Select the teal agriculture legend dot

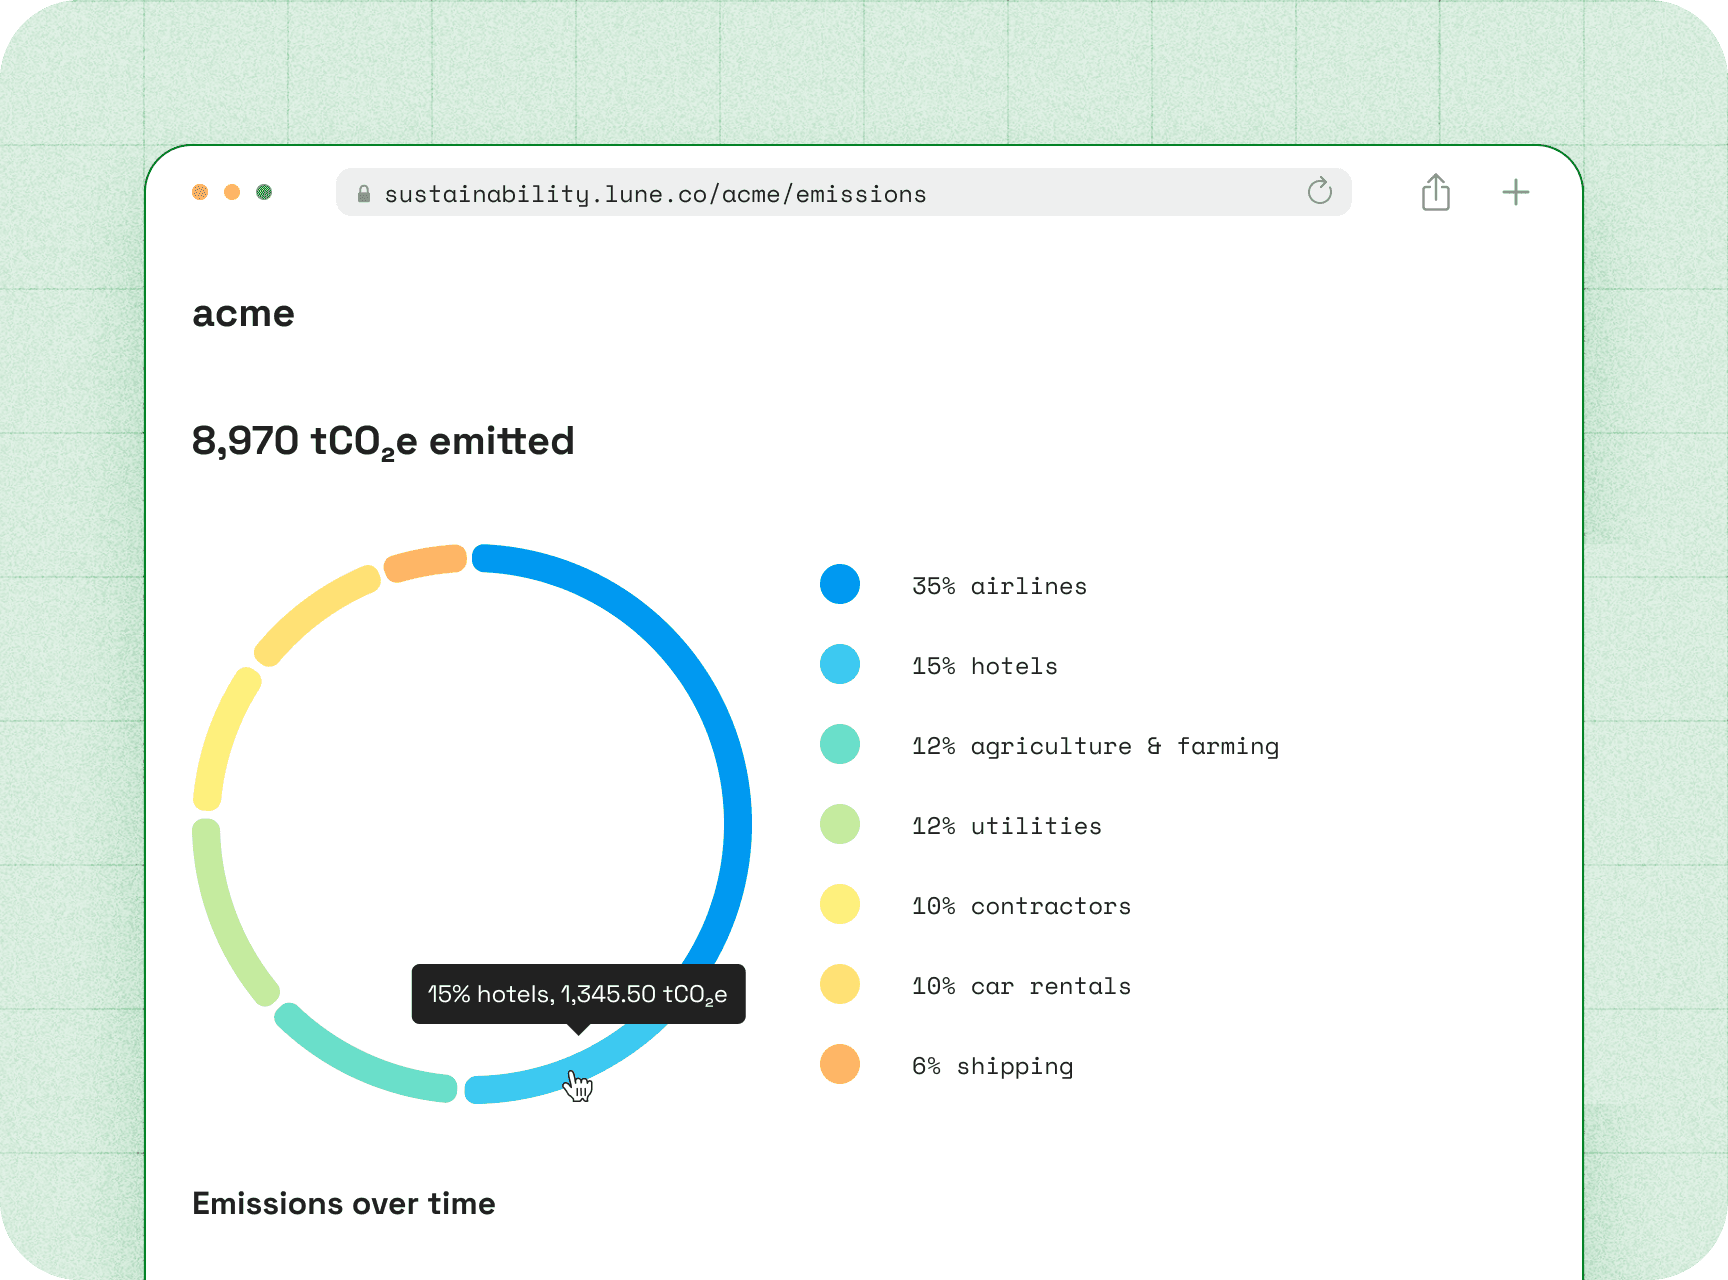pos(840,744)
